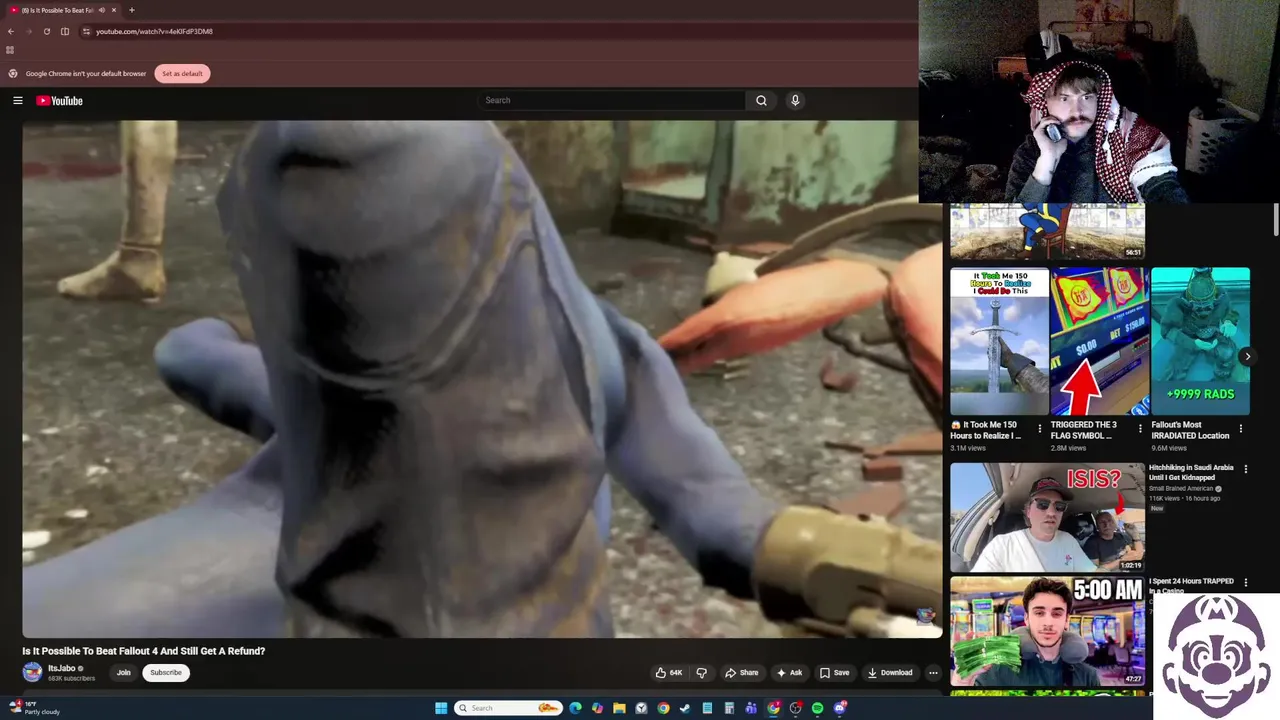The image size is (1280, 720).
Task: Open the Share dialog button
Action: point(742,672)
